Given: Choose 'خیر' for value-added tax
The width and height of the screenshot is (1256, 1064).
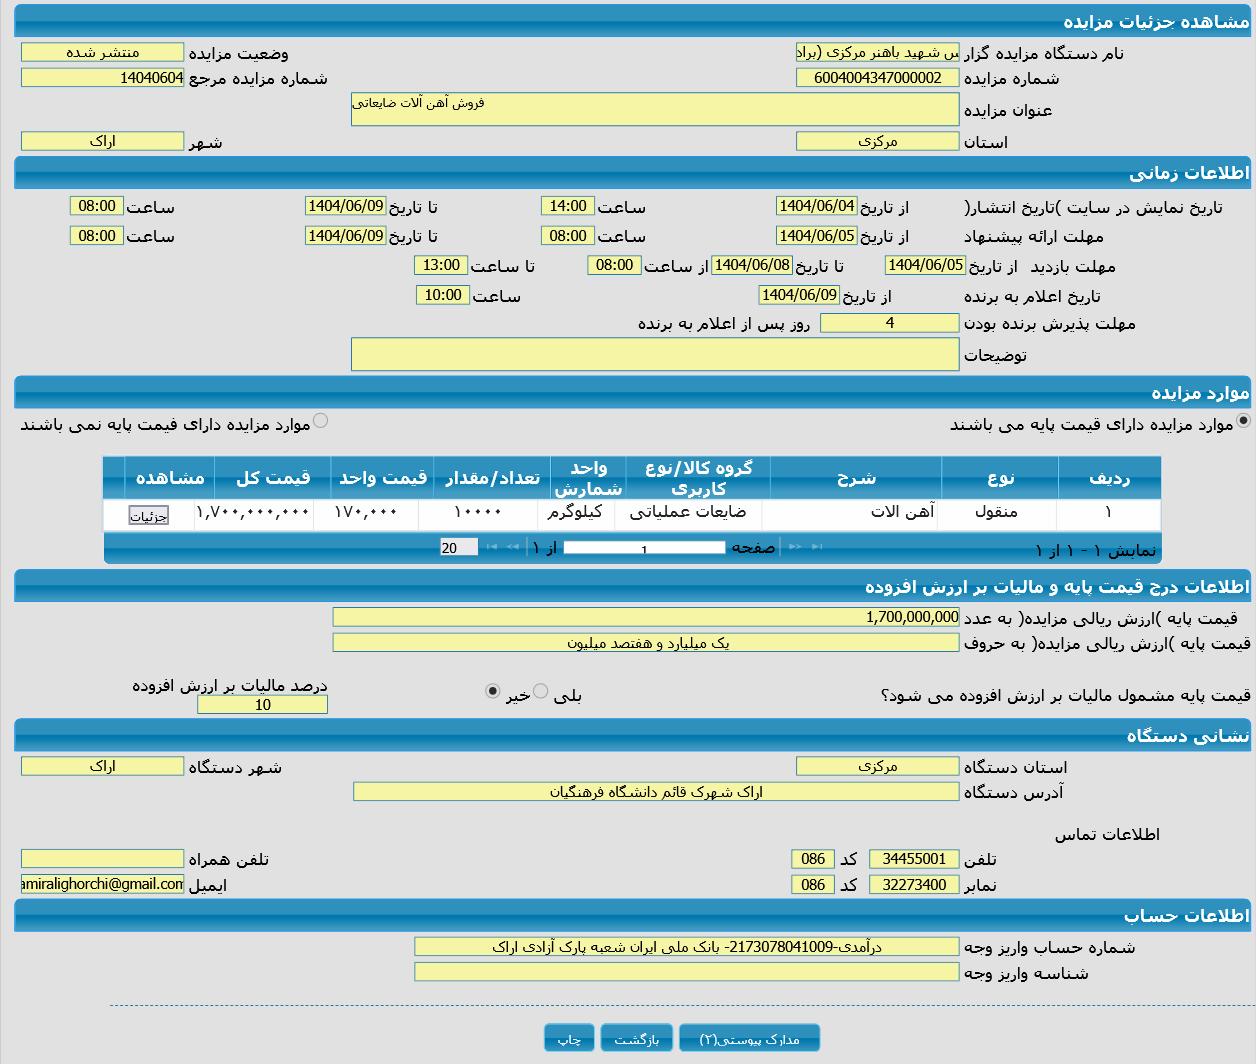Looking at the screenshot, I should (492, 691).
